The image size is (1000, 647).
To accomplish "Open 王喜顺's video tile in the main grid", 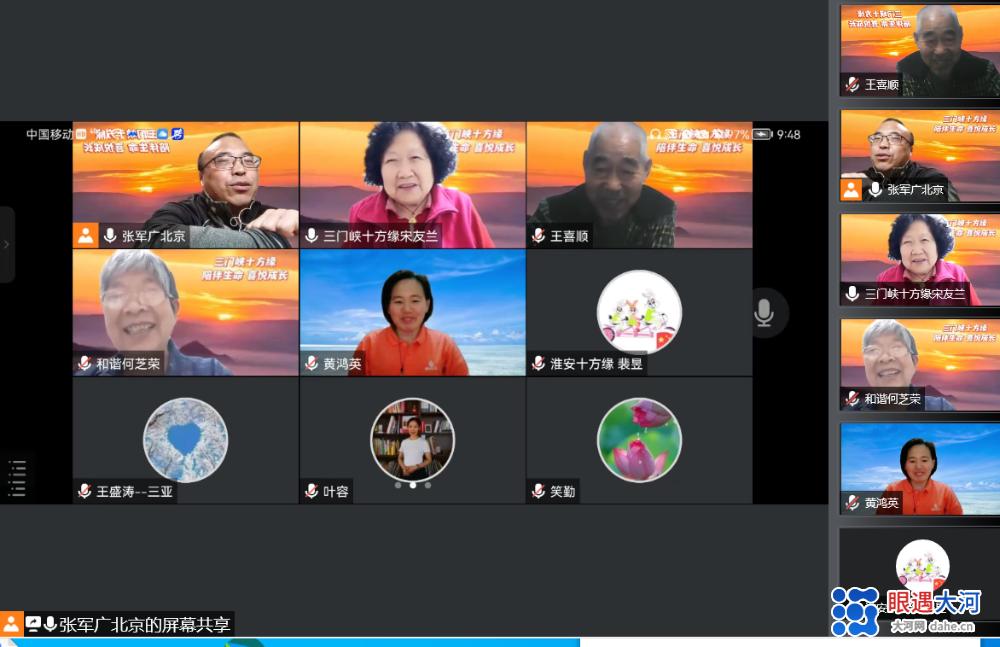I will [640, 185].
